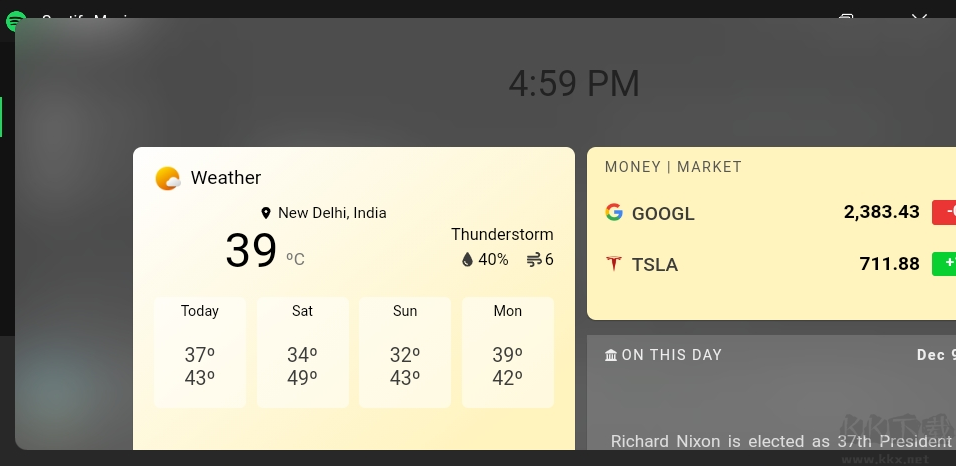Viewport: 956px width, 466px height.
Task: Click the MONEY | MARKET header
Action: (673, 167)
